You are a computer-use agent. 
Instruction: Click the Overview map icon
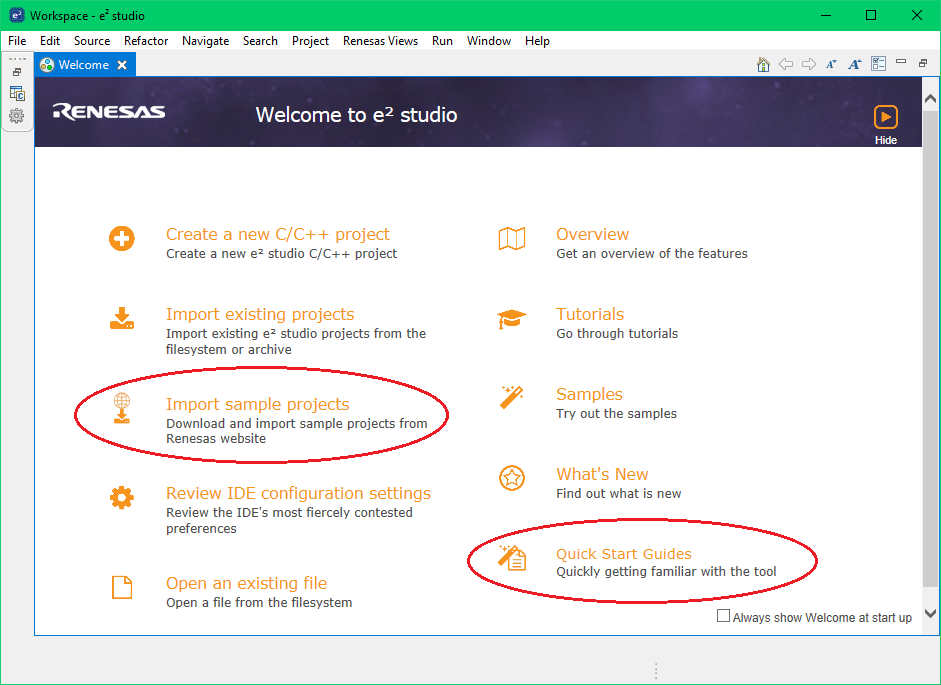pyautogui.click(x=512, y=239)
